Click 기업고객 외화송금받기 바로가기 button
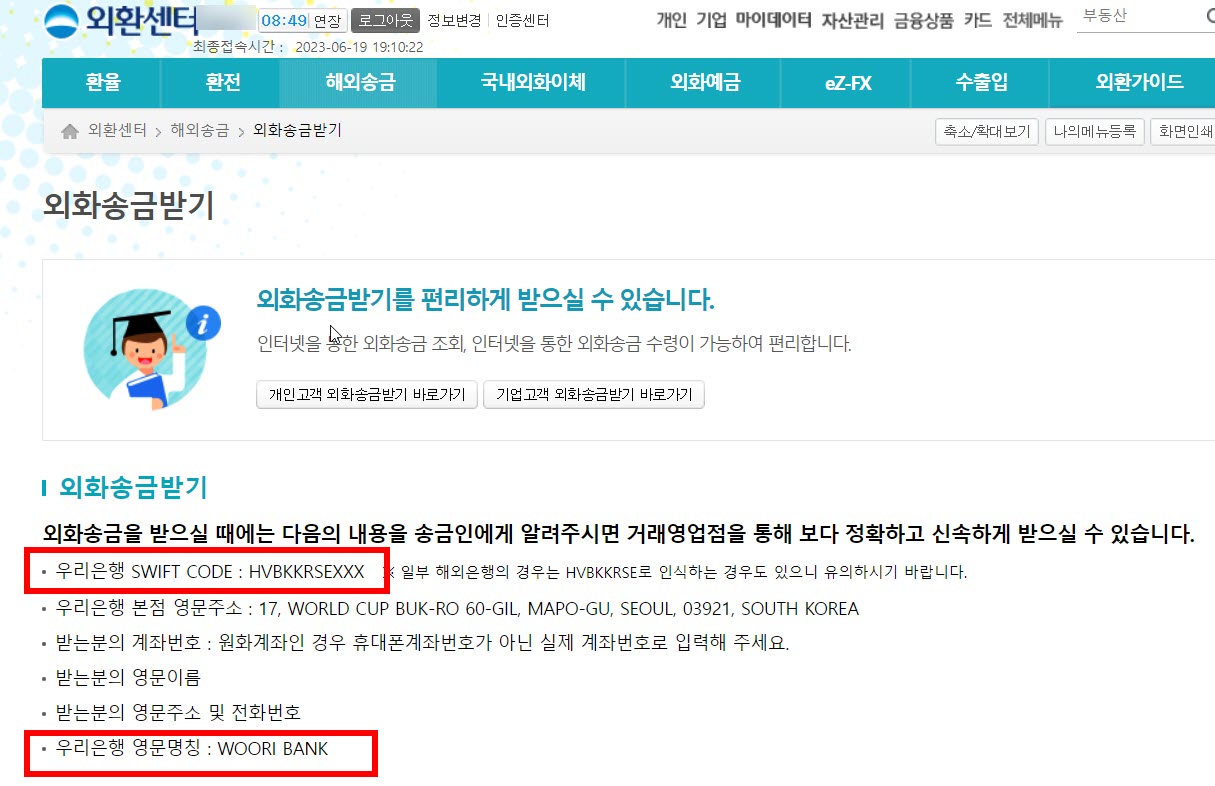 point(594,395)
